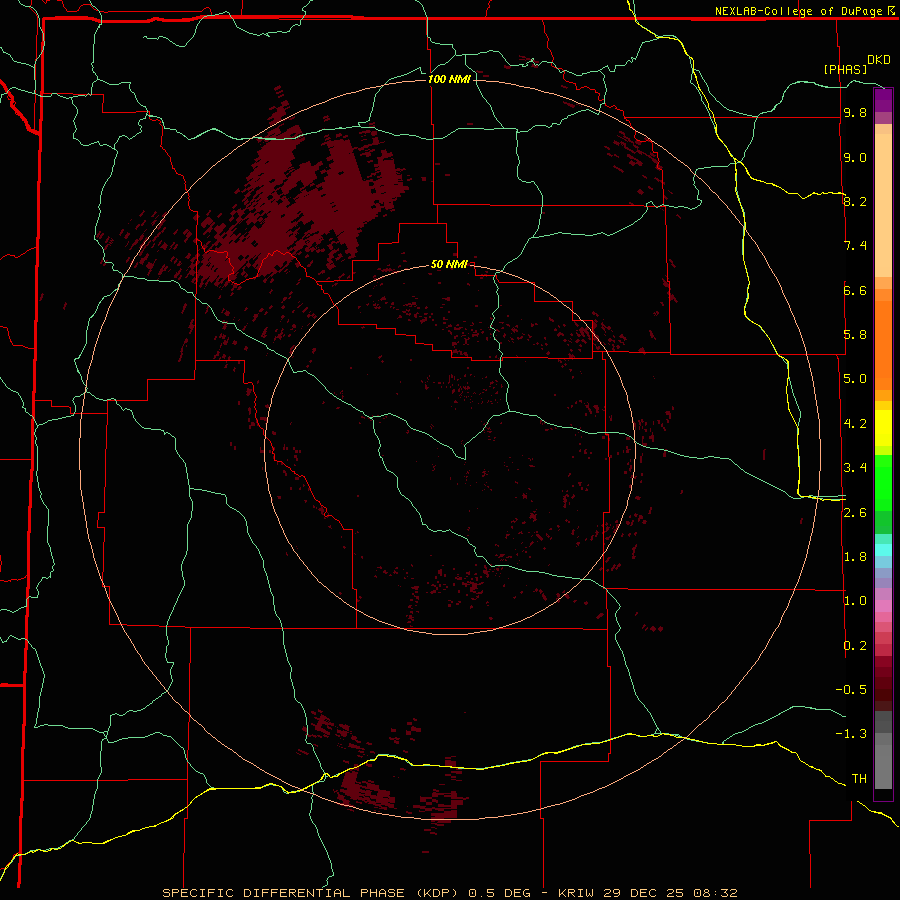Screen dimensions: 900x900
Task: Click the 0.5 DEG elevation text
Action: pyautogui.click(x=499, y=893)
